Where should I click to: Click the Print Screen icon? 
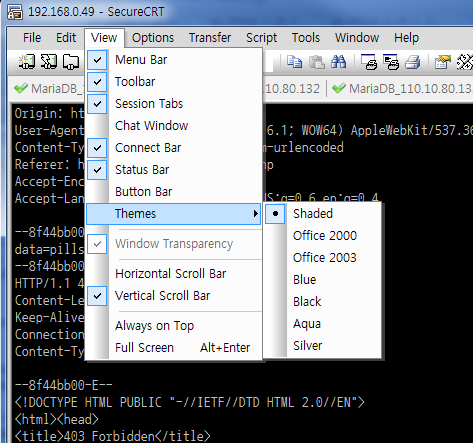click(x=369, y=62)
